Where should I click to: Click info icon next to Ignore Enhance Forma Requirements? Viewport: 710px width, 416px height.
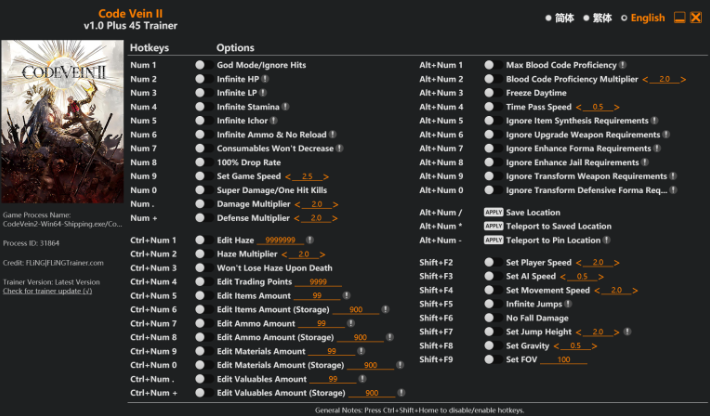(x=657, y=148)
